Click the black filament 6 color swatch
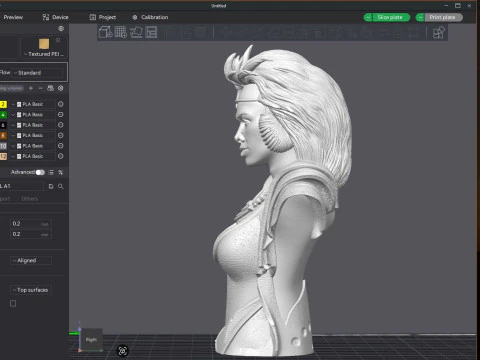Viewport: 480px width, 360px height. 3,125
